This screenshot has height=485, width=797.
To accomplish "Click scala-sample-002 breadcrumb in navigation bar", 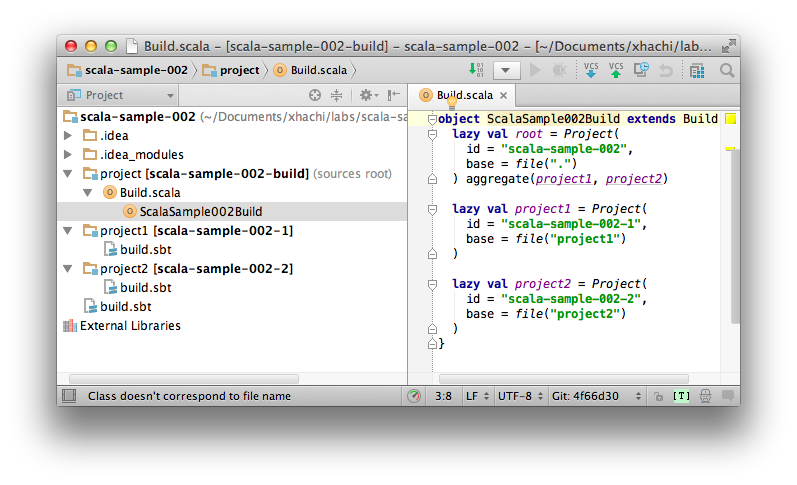I will pos(128,70).
